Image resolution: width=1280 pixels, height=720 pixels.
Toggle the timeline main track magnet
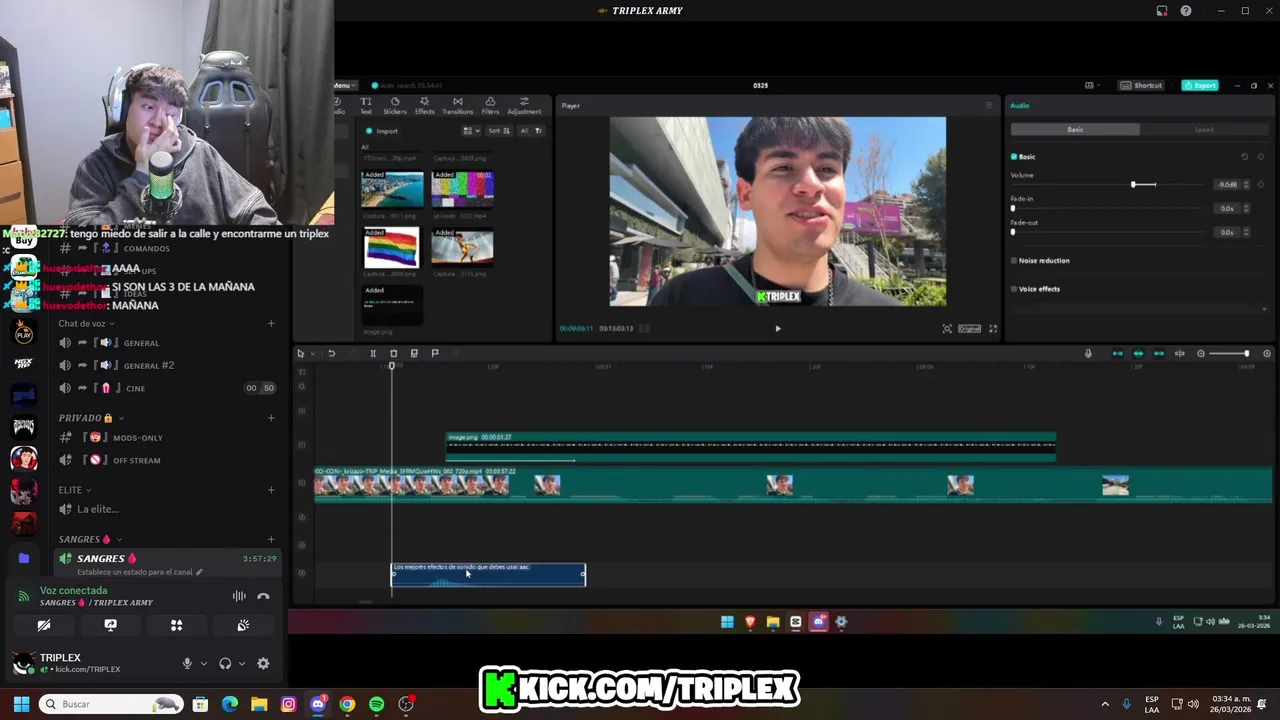pyautogui.click(x=1118, y=353)
